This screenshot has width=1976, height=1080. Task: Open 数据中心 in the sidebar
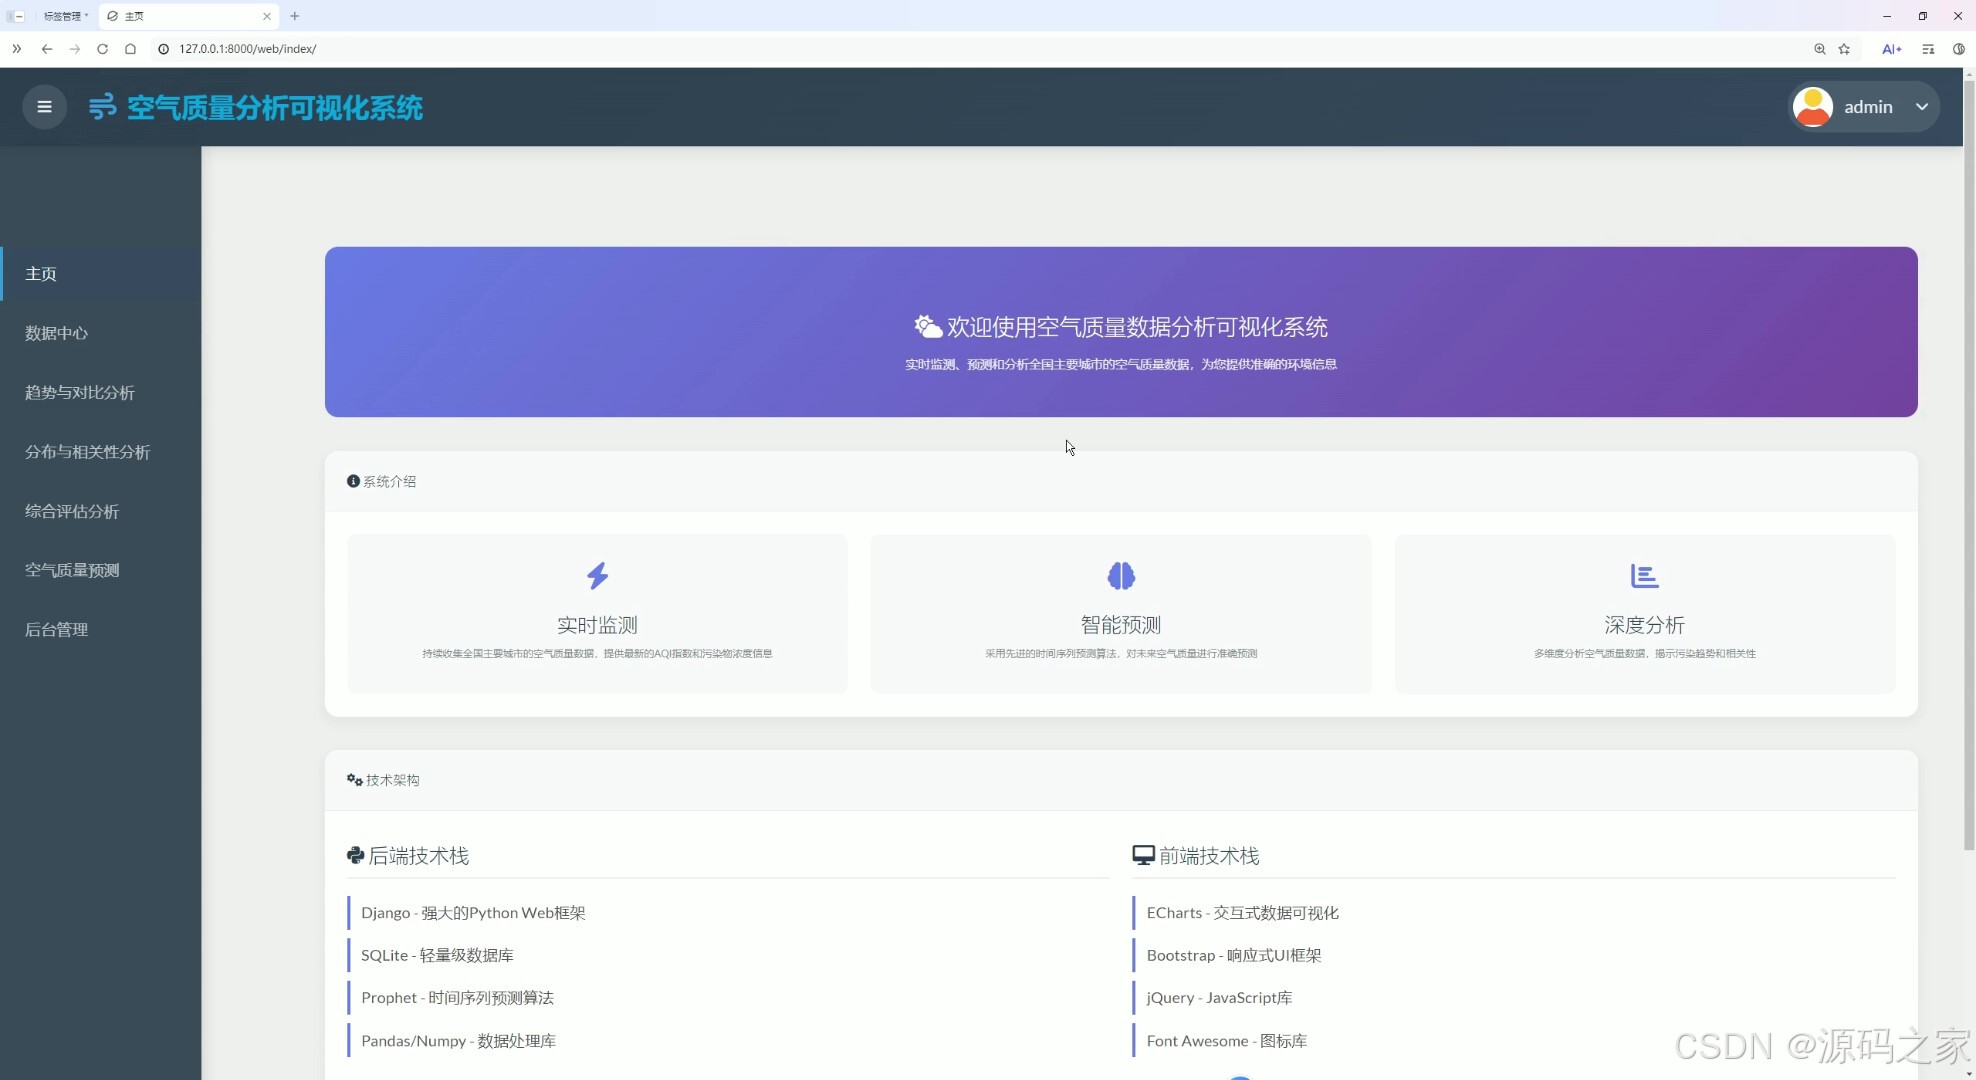click(57, 333)
